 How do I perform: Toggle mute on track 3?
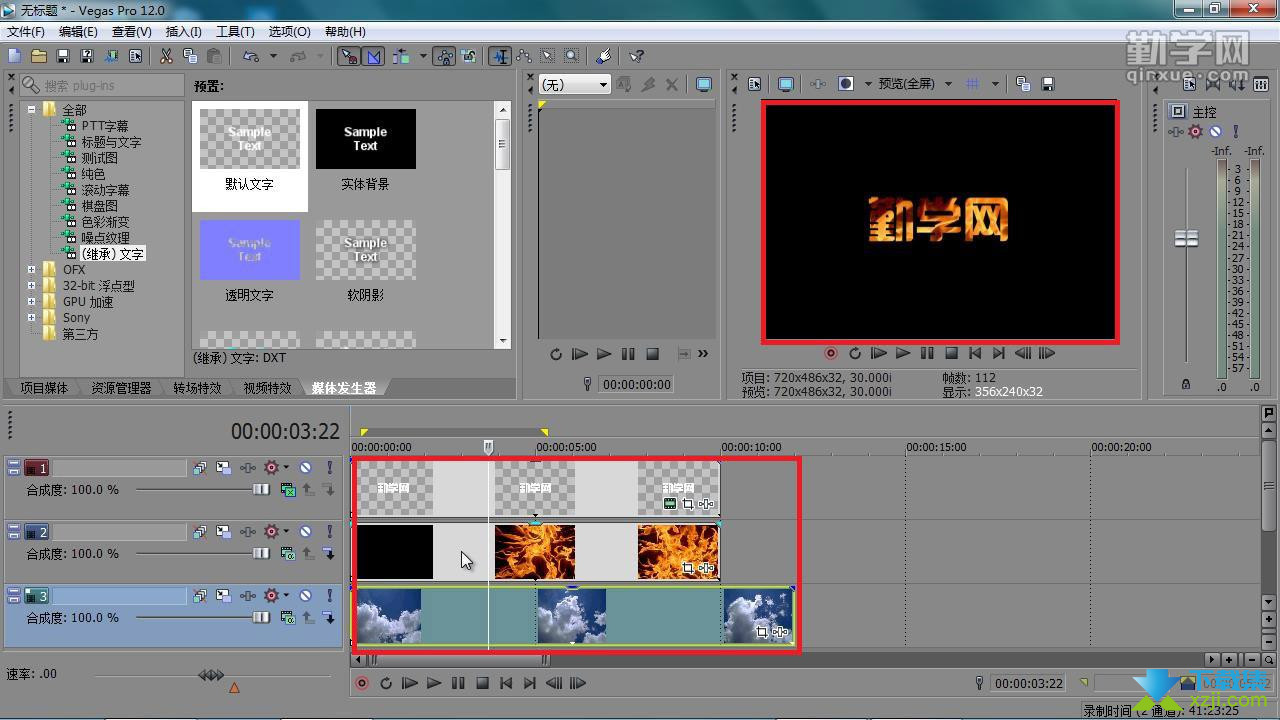click(306, 596)
